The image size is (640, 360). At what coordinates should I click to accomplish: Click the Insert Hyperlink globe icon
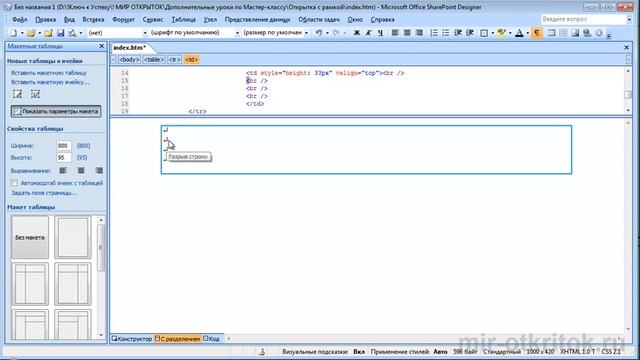coord(587,33)
